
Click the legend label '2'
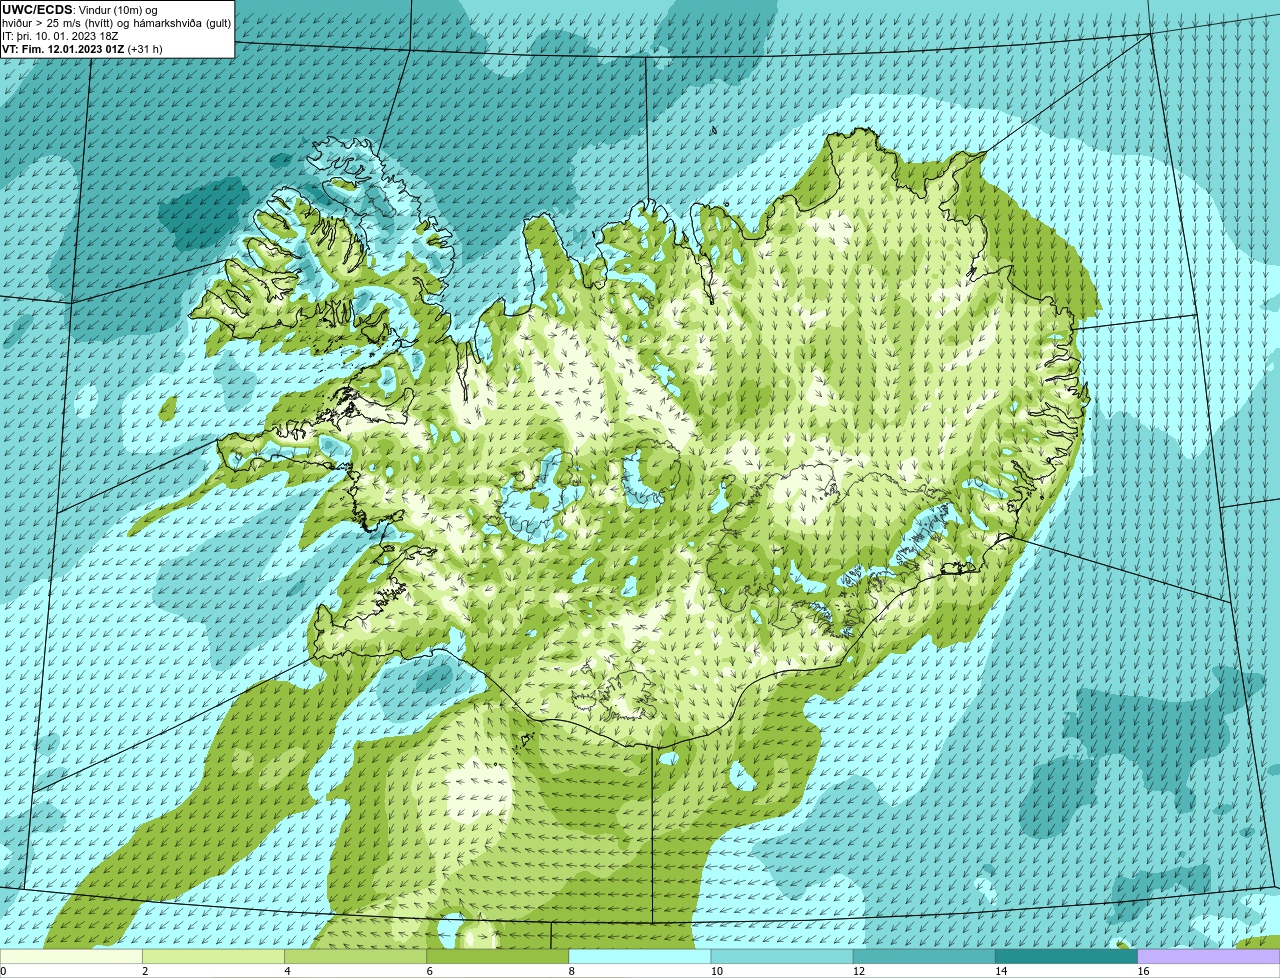click(x=145, y=971)
